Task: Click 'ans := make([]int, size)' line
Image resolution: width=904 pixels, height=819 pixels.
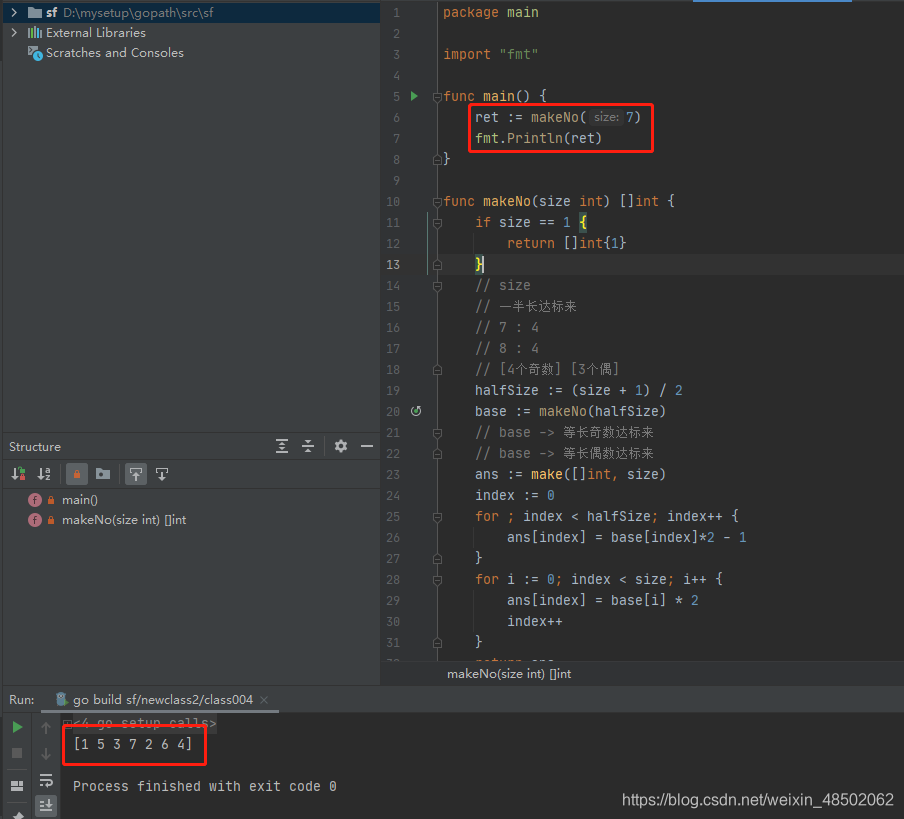Action: [x=570, y=474]
